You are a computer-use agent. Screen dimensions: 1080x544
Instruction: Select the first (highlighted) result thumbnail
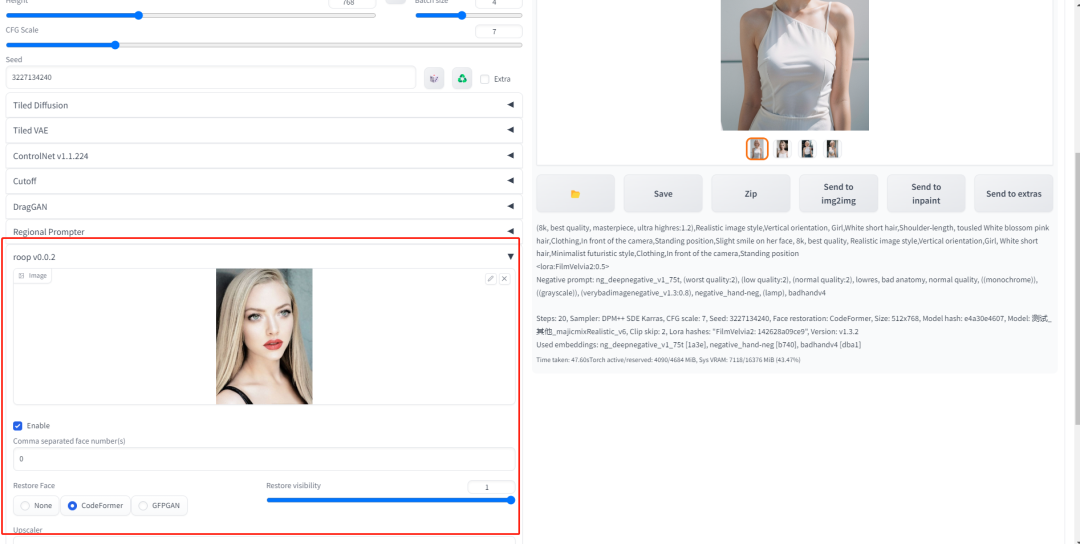click(757, 149)
